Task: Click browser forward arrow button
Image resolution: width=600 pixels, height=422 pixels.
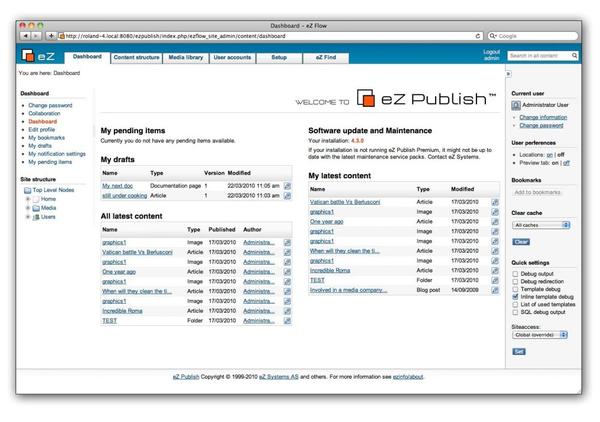Action: pos(36,36)
